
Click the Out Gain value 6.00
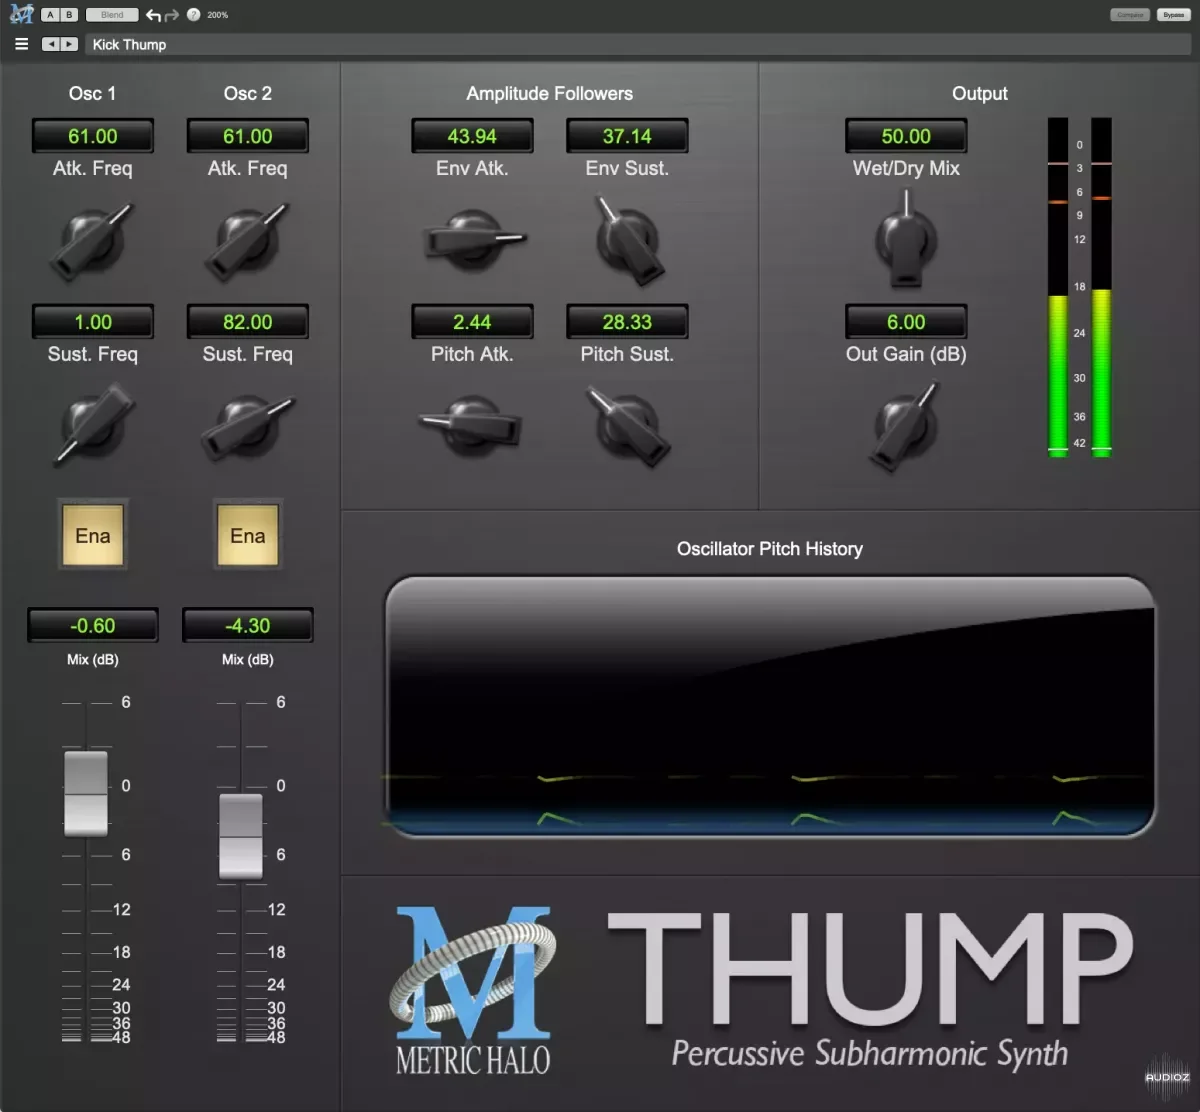coord(906,322)
